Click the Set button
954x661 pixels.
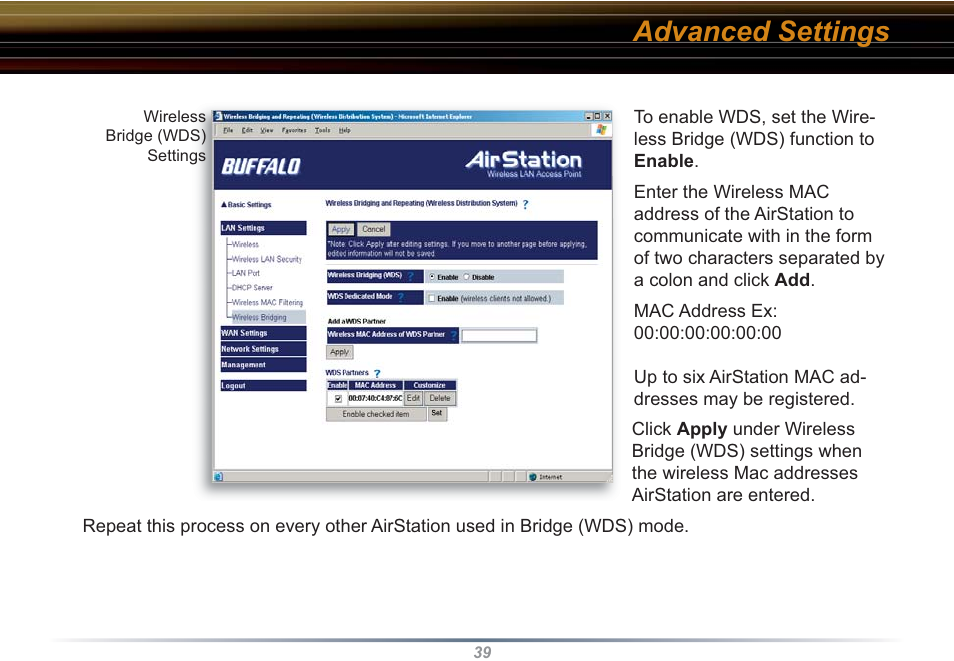click(437, 413)
